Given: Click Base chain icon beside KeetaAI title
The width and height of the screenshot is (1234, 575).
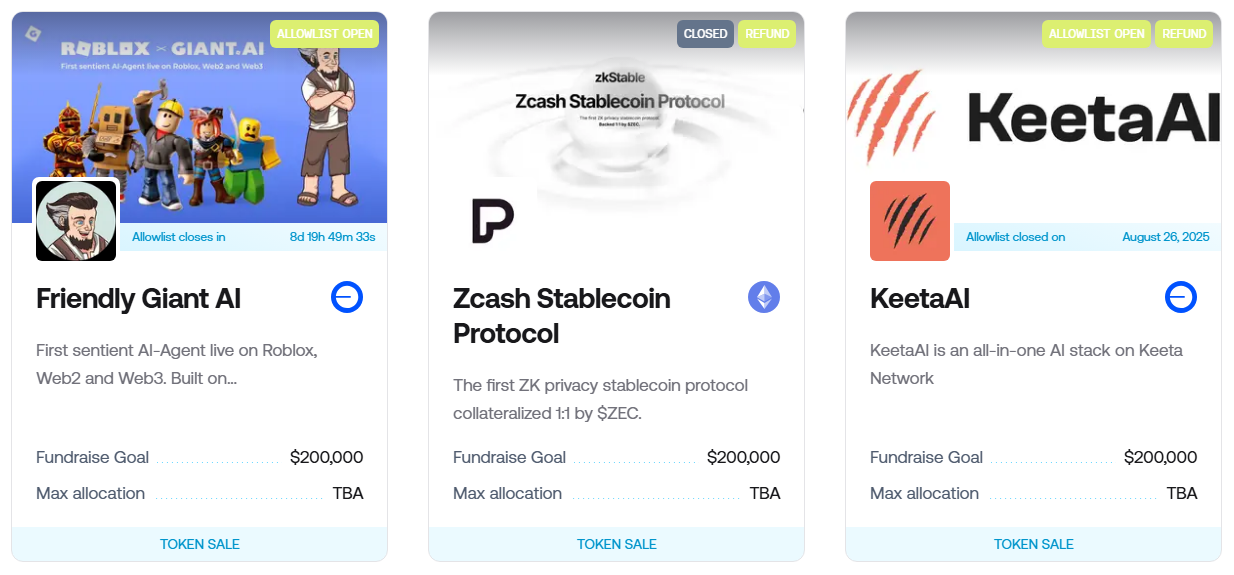Looking at the screenshot, I should (1181, 297).
